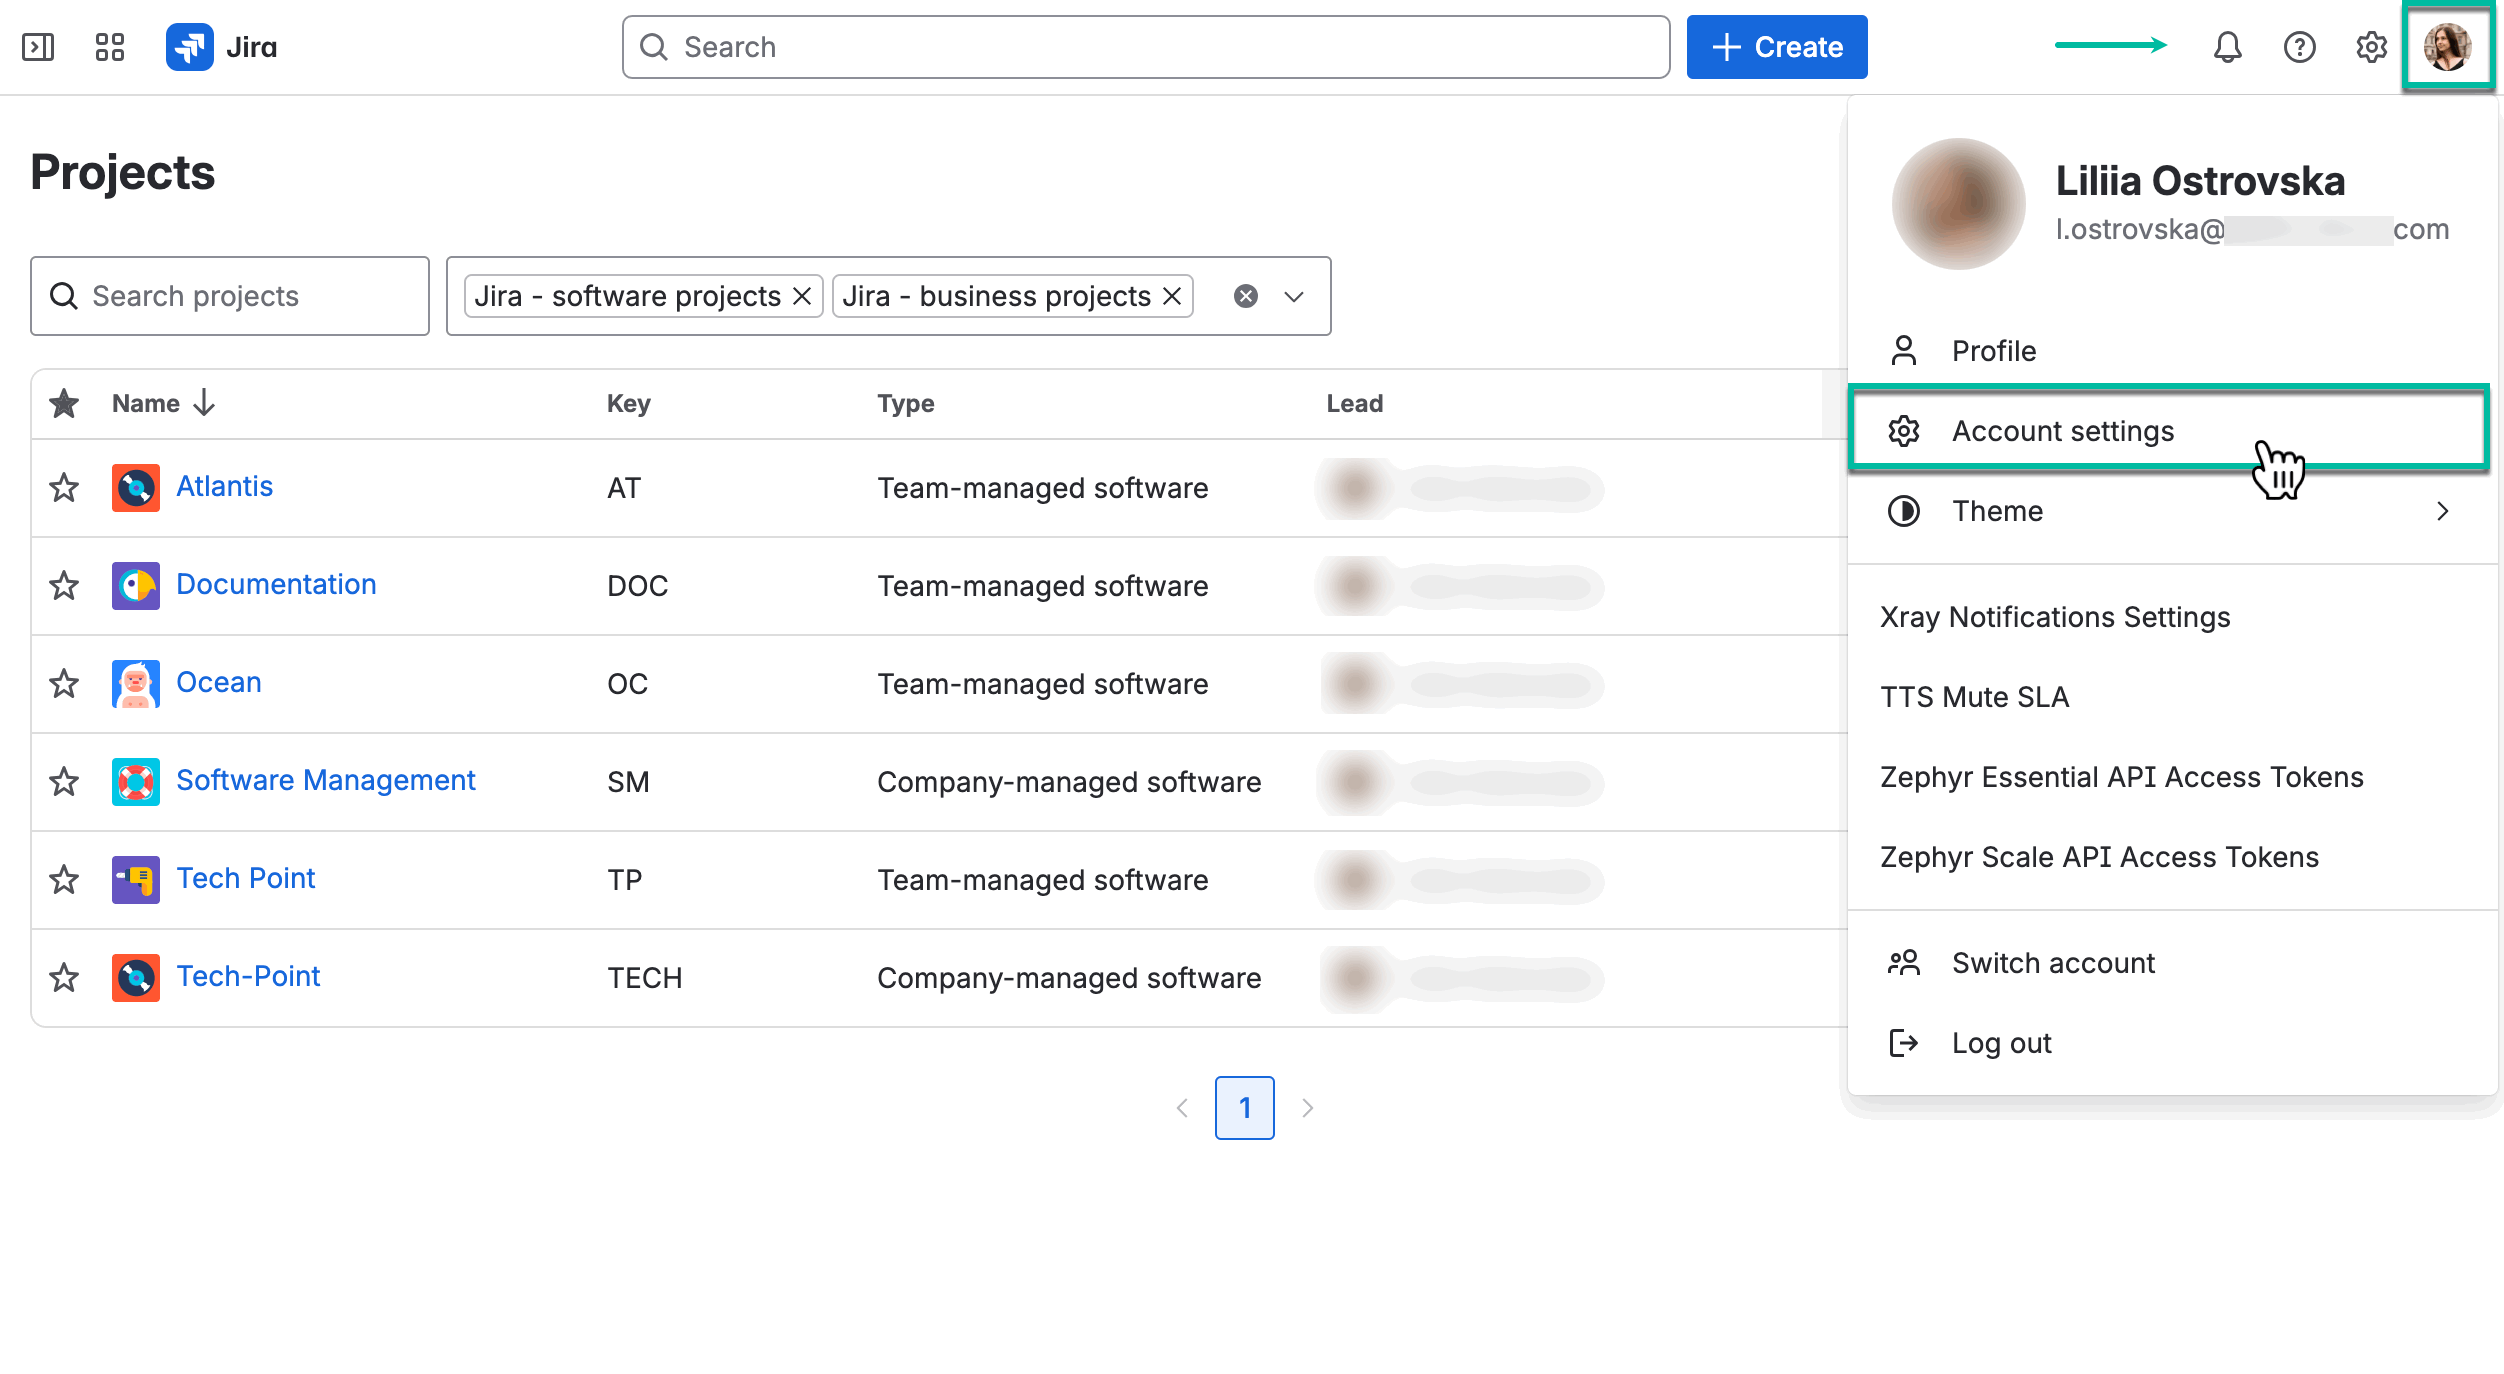Open help using the question mark icon
The height and width of the screenshot is (1374, 2504).
tap(2300, 46)
